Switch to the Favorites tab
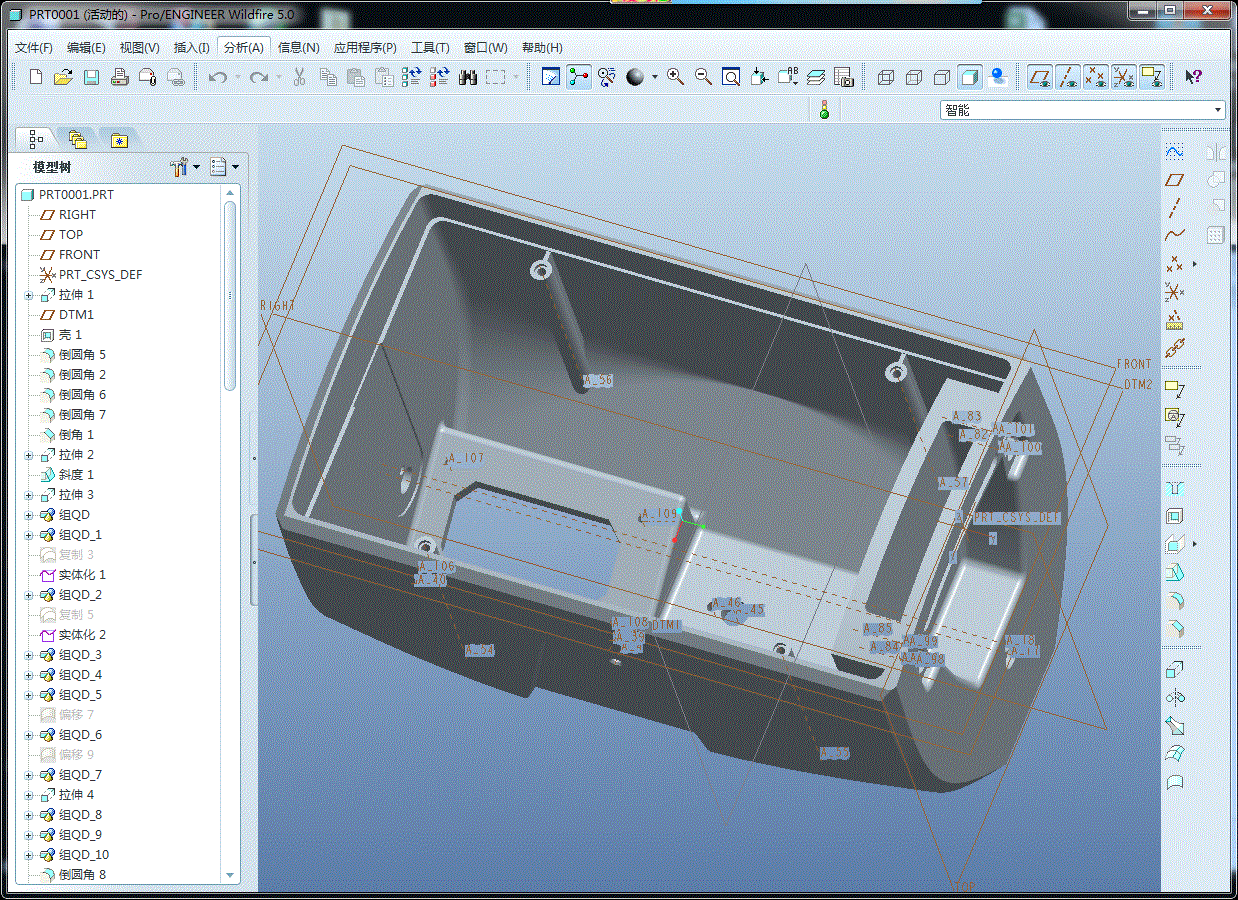This screenshot has width=1238, height=900. click(x=119, y=140)
